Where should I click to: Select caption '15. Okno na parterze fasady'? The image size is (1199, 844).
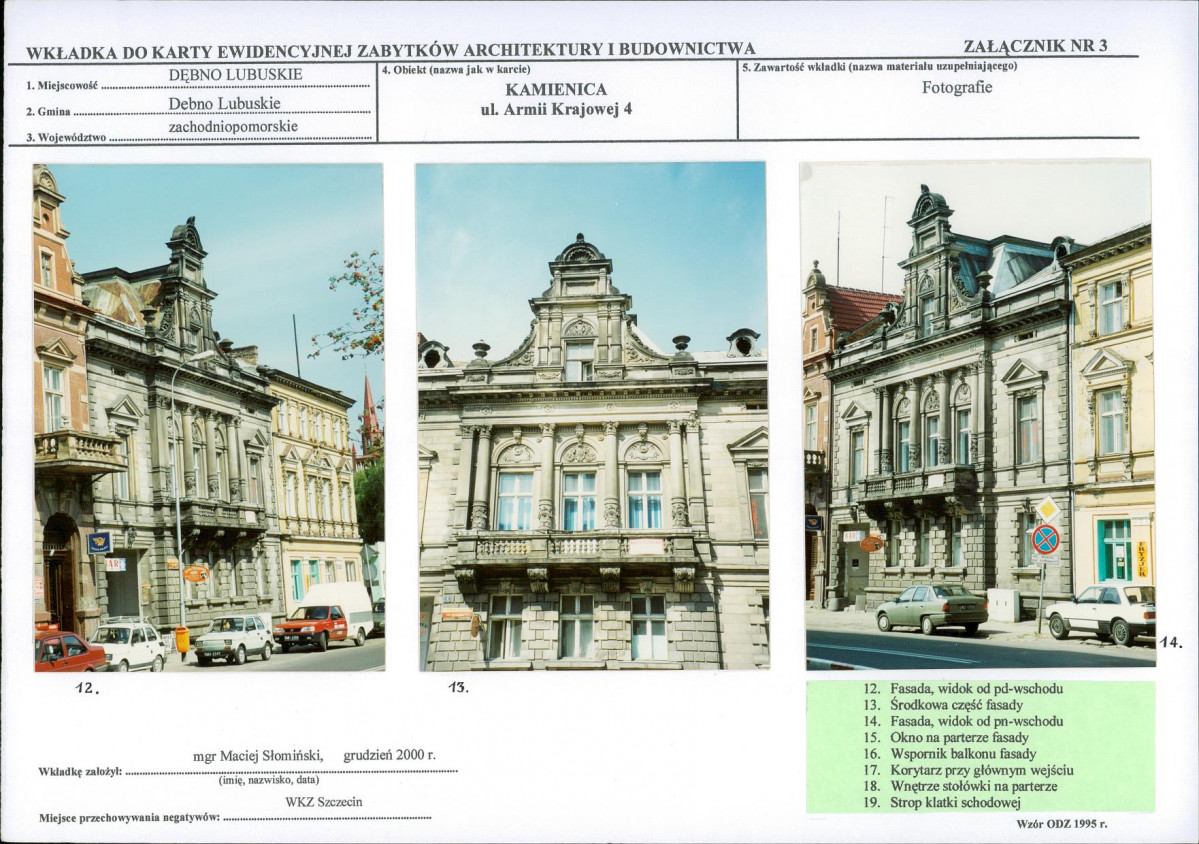(x=945, y=737)
